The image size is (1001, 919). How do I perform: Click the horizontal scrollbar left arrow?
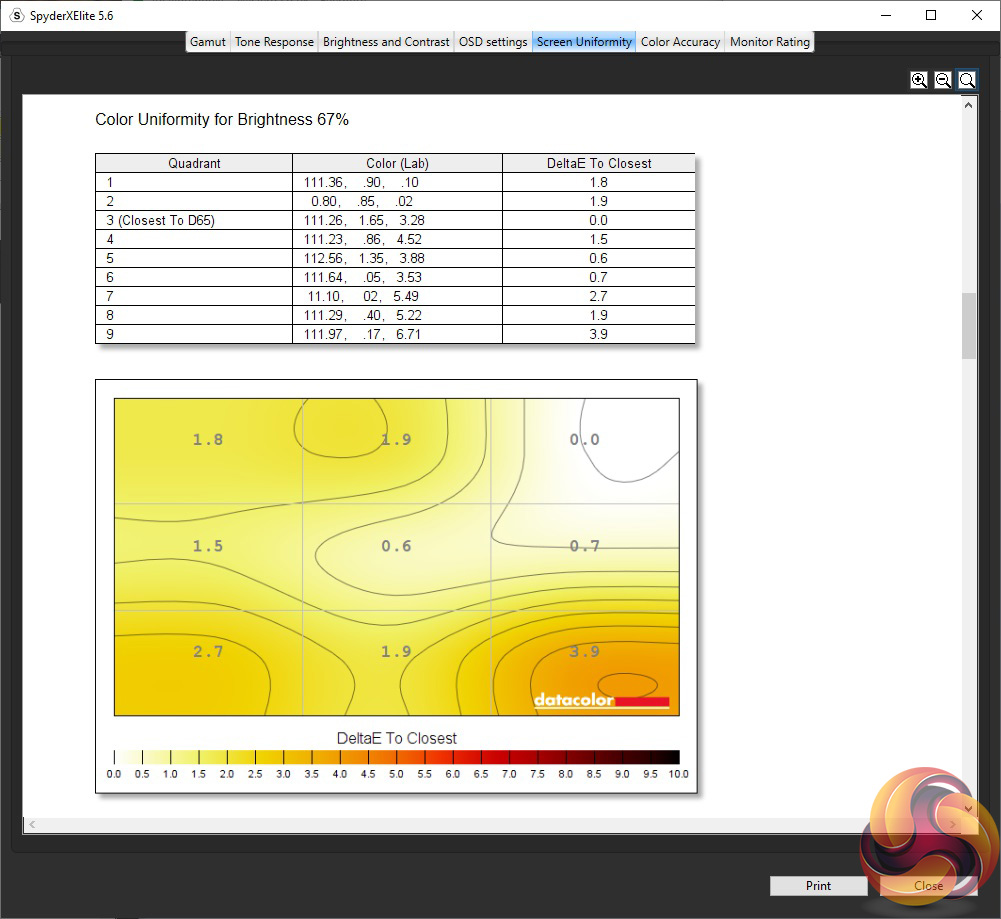click(x=32, y=825)
